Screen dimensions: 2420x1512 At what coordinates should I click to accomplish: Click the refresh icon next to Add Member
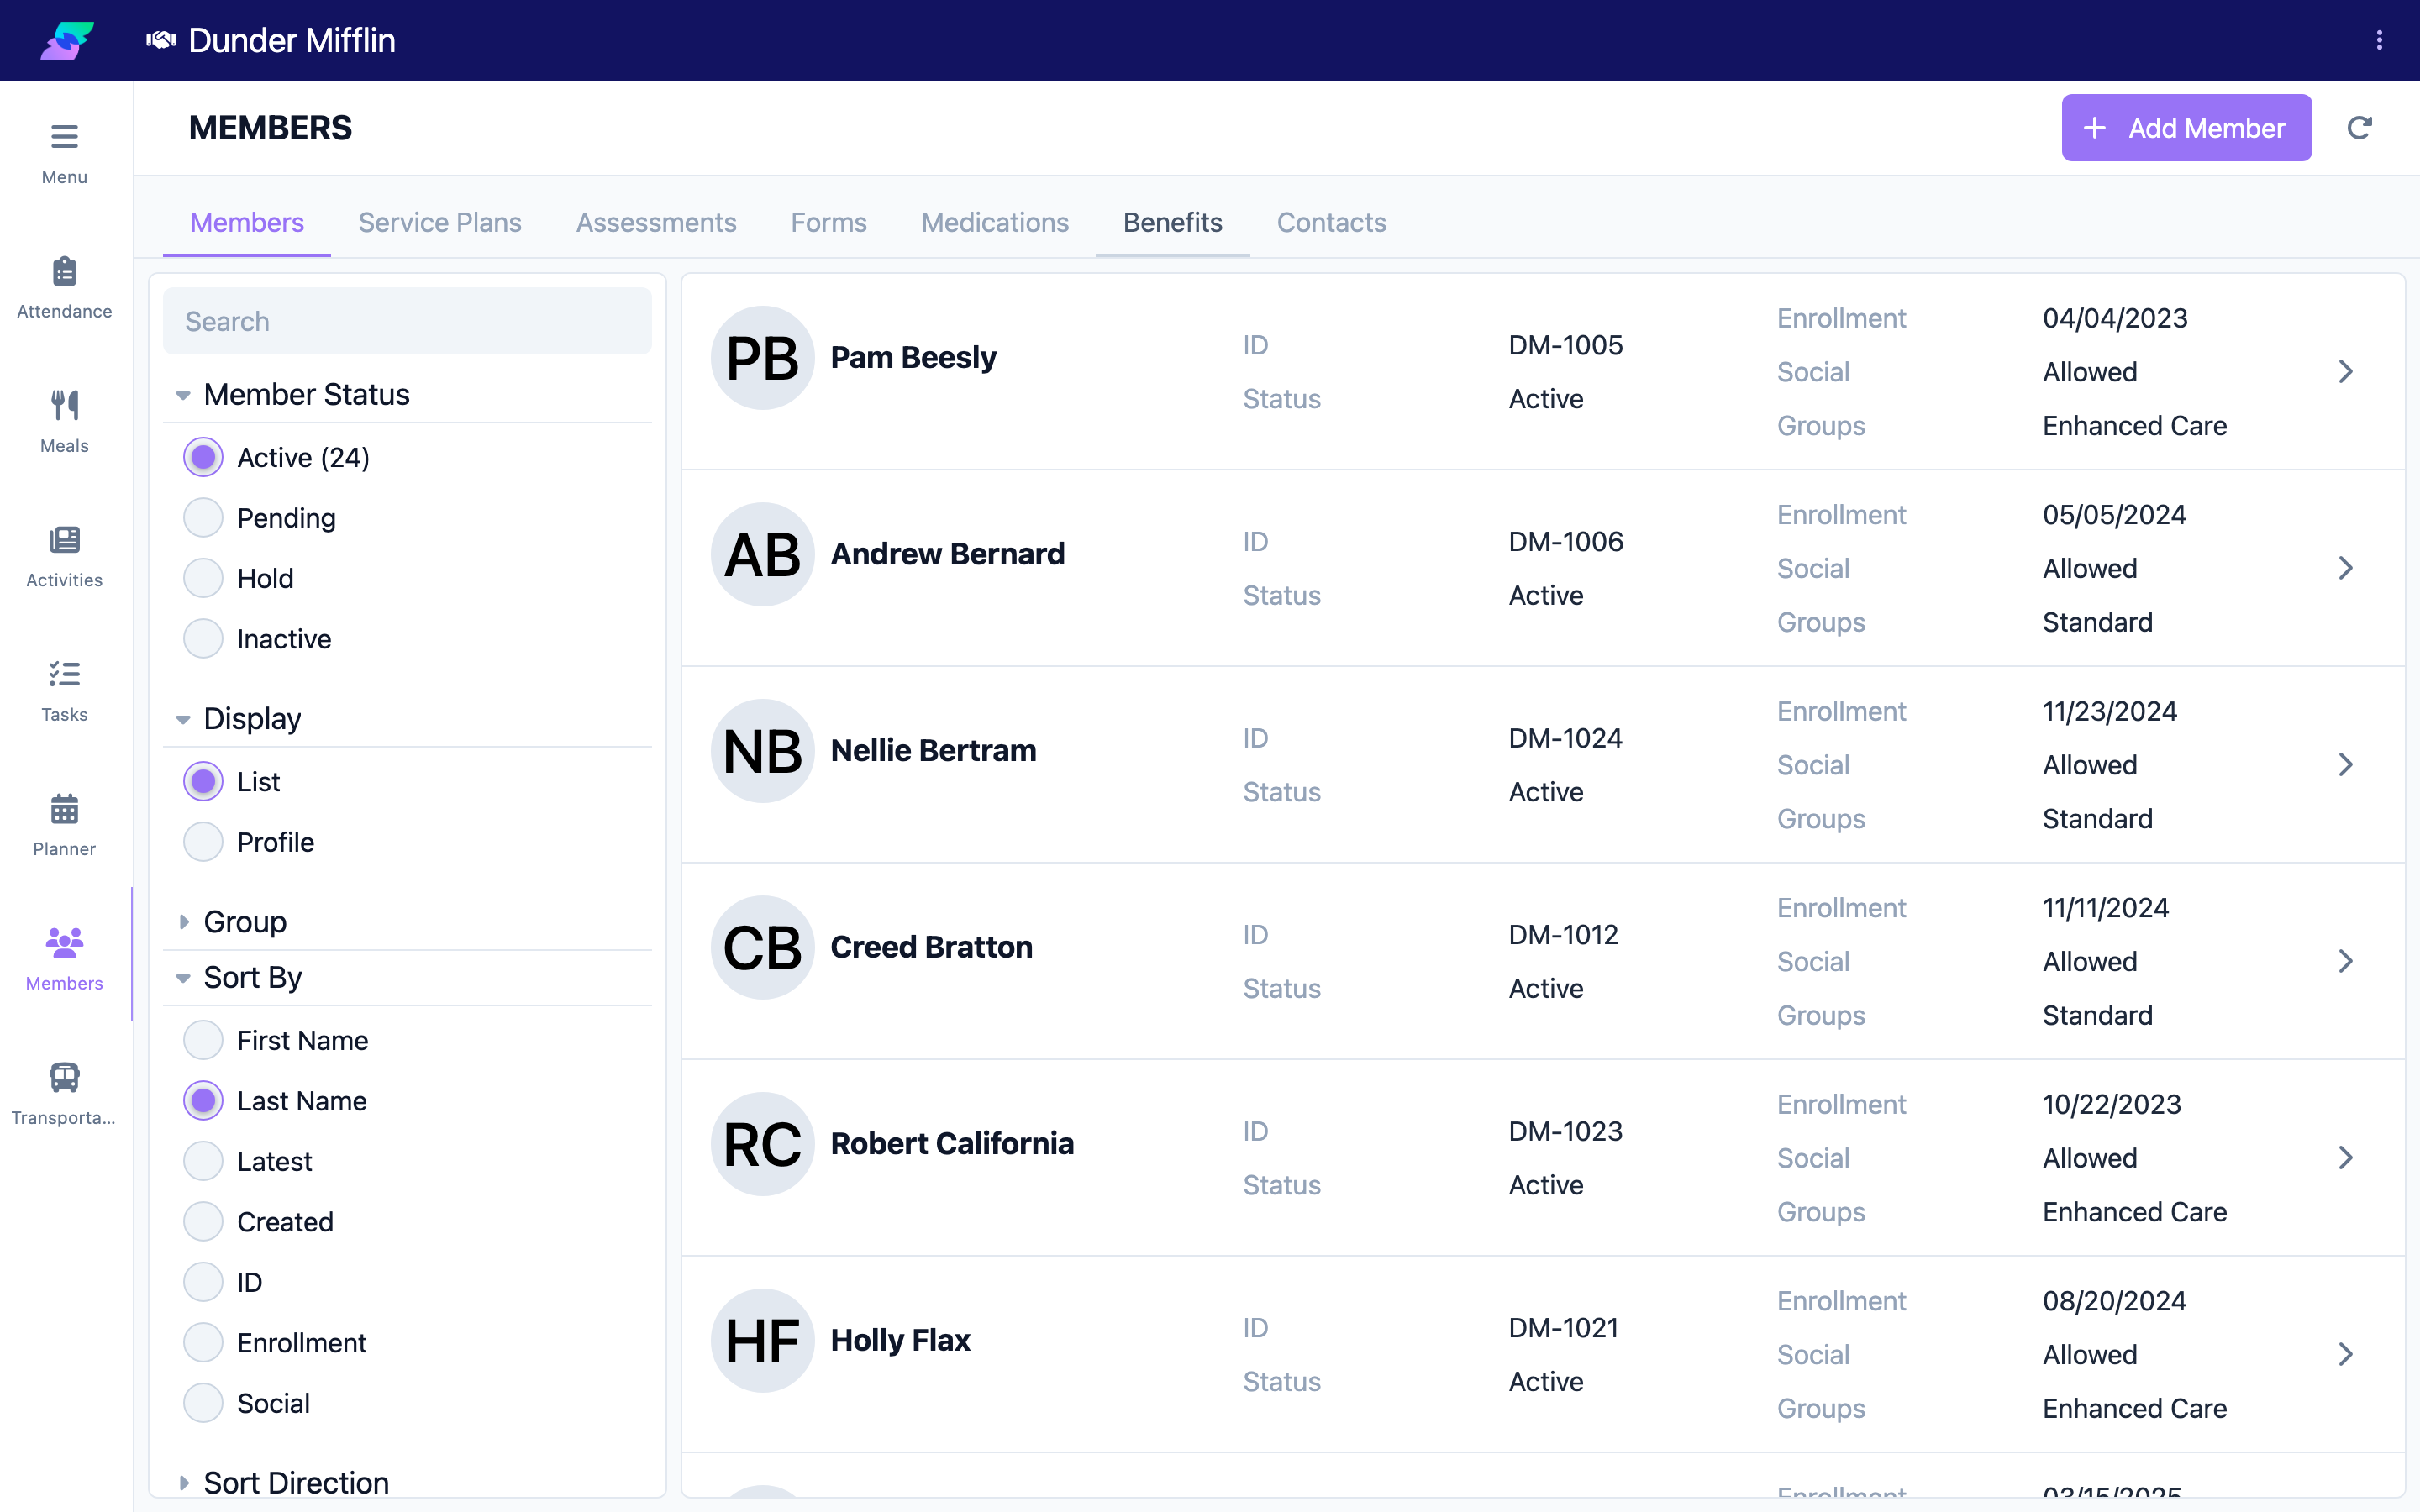(2359, 128)
